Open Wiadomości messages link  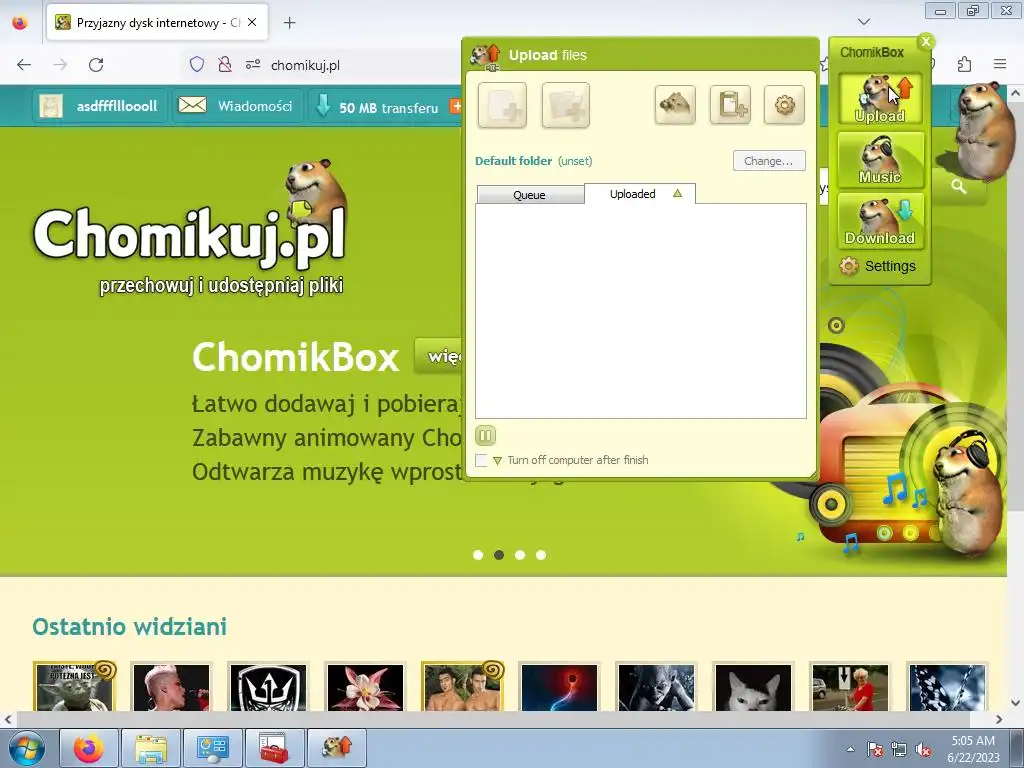[236, 106]
